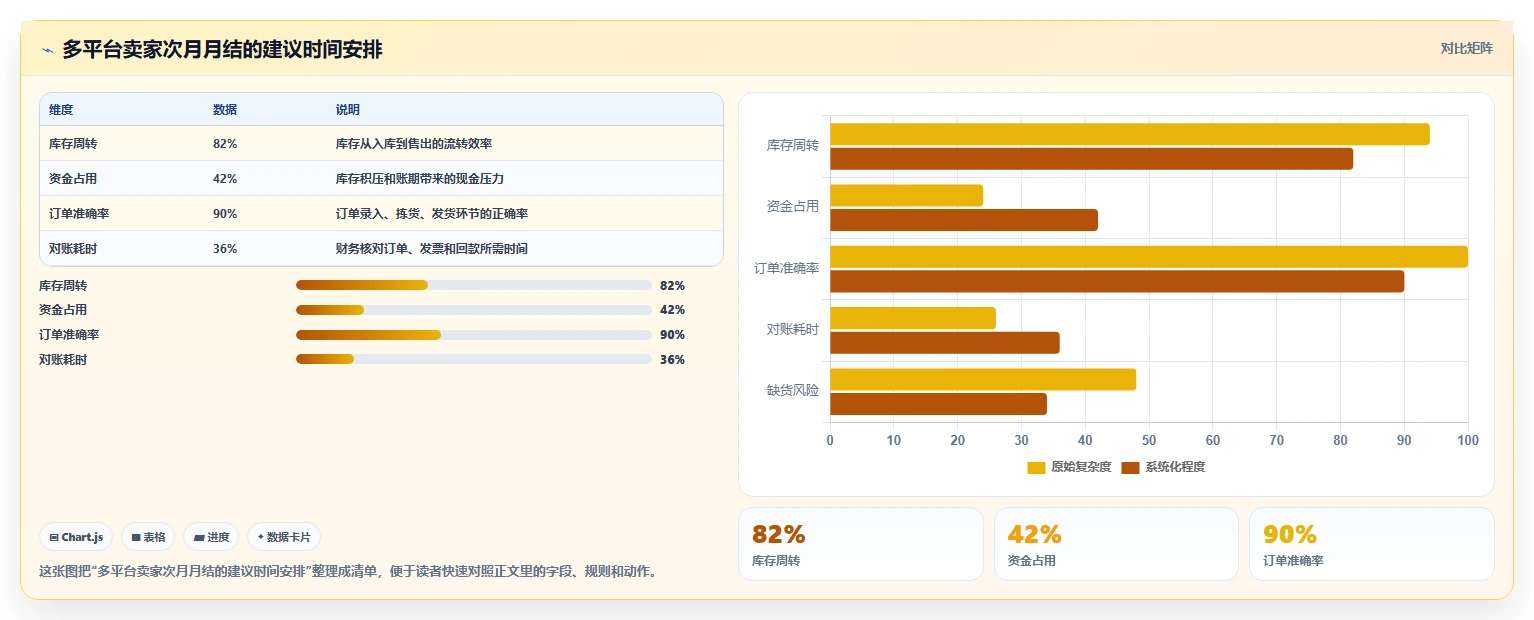This screenshot has width=1534, height=620.
Task: Click the 缺货风险 brown chart bar
Action: point(938,404)
